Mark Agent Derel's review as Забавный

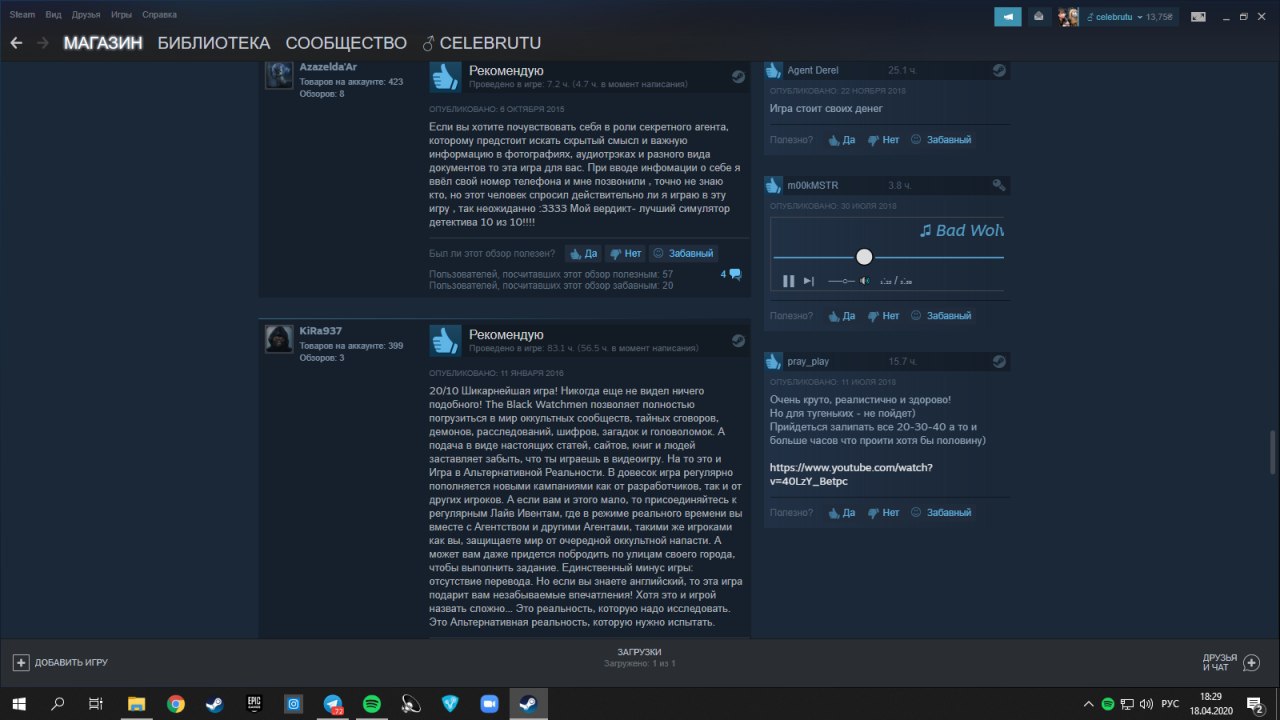[941, 140]
